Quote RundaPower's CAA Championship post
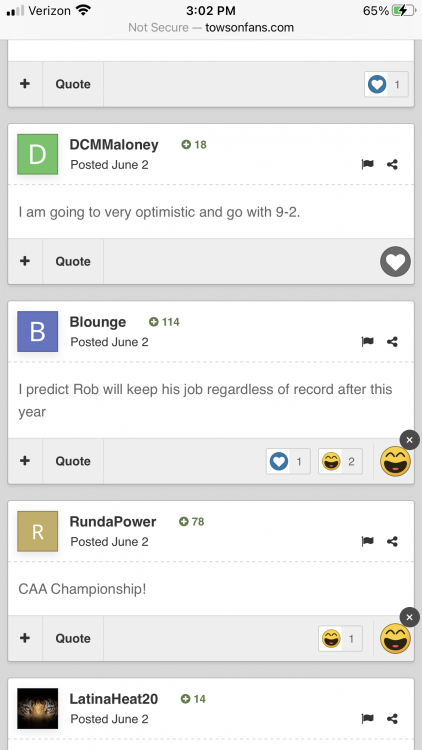The image size is (422, 750). click(73, 638)
